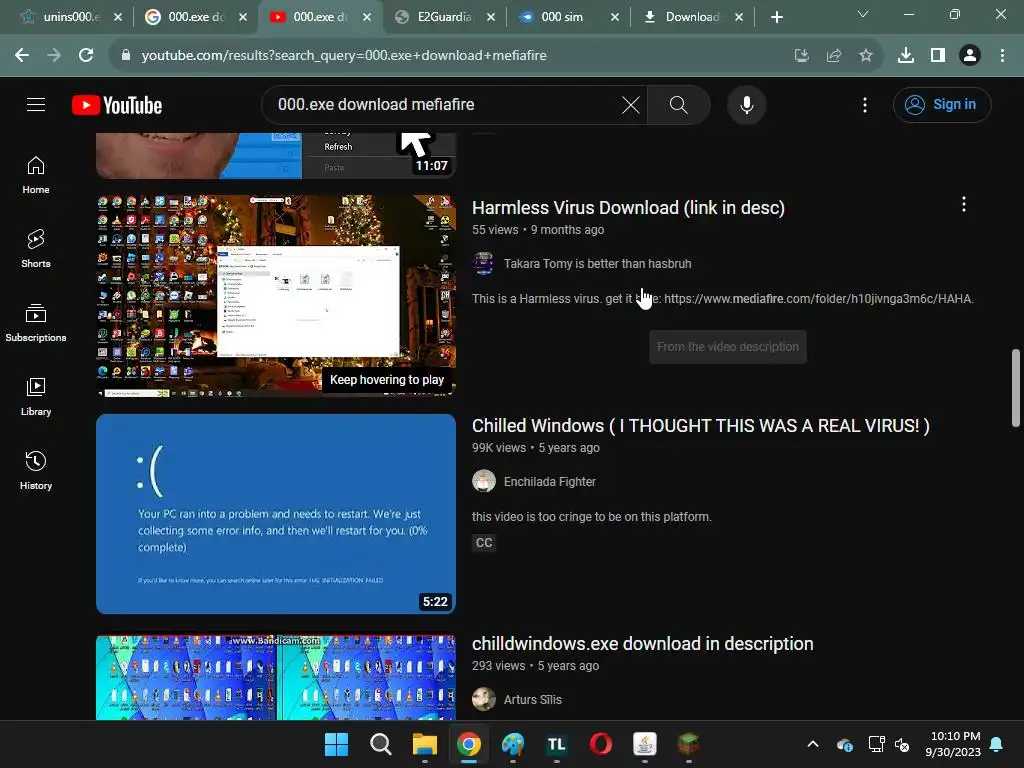Screen dimensions: 1024x768
Task: Click the muted volume tray icon
Action: click(x=902, y=744)
